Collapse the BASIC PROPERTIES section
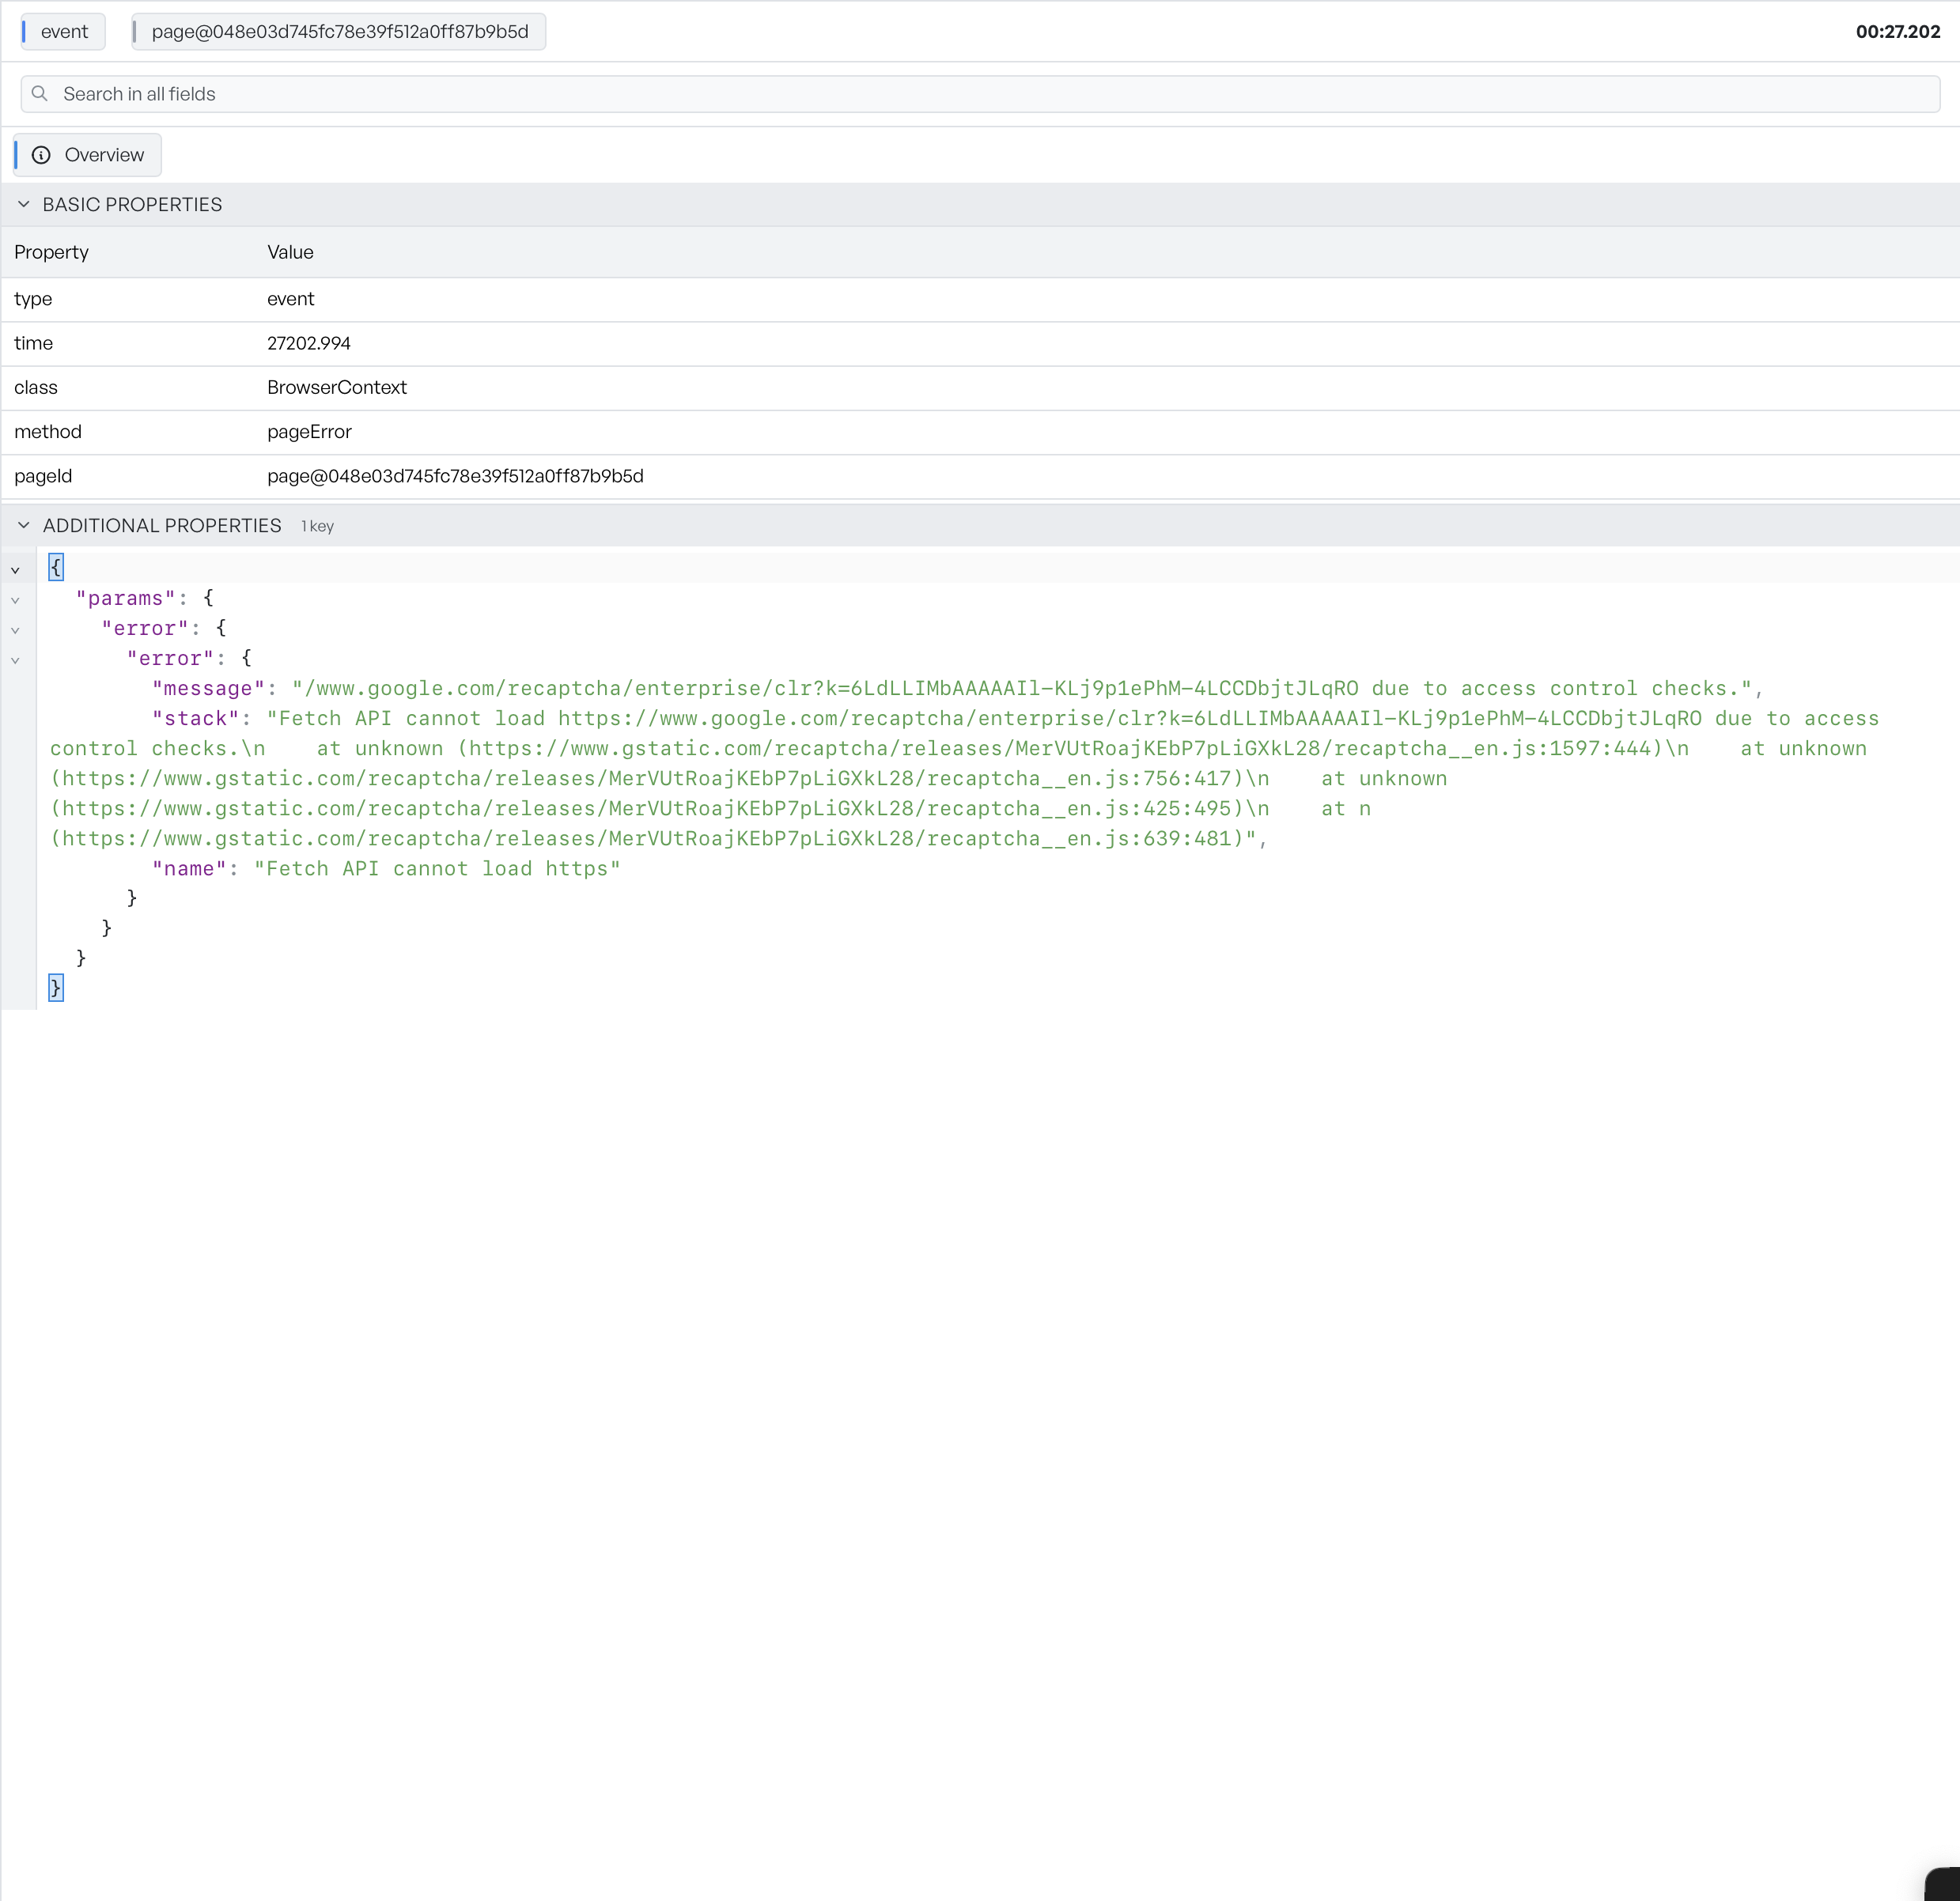 (24, 204)
